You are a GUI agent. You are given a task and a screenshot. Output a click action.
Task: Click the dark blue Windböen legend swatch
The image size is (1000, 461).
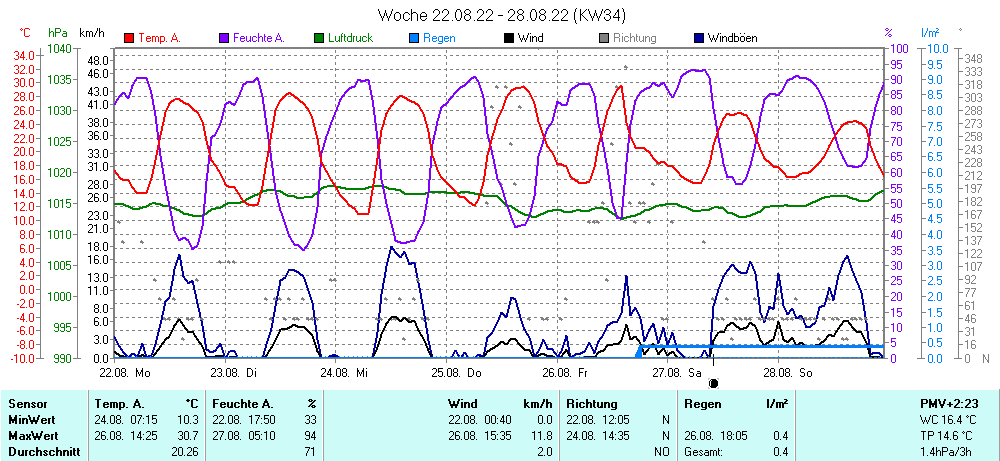(699, 39)
